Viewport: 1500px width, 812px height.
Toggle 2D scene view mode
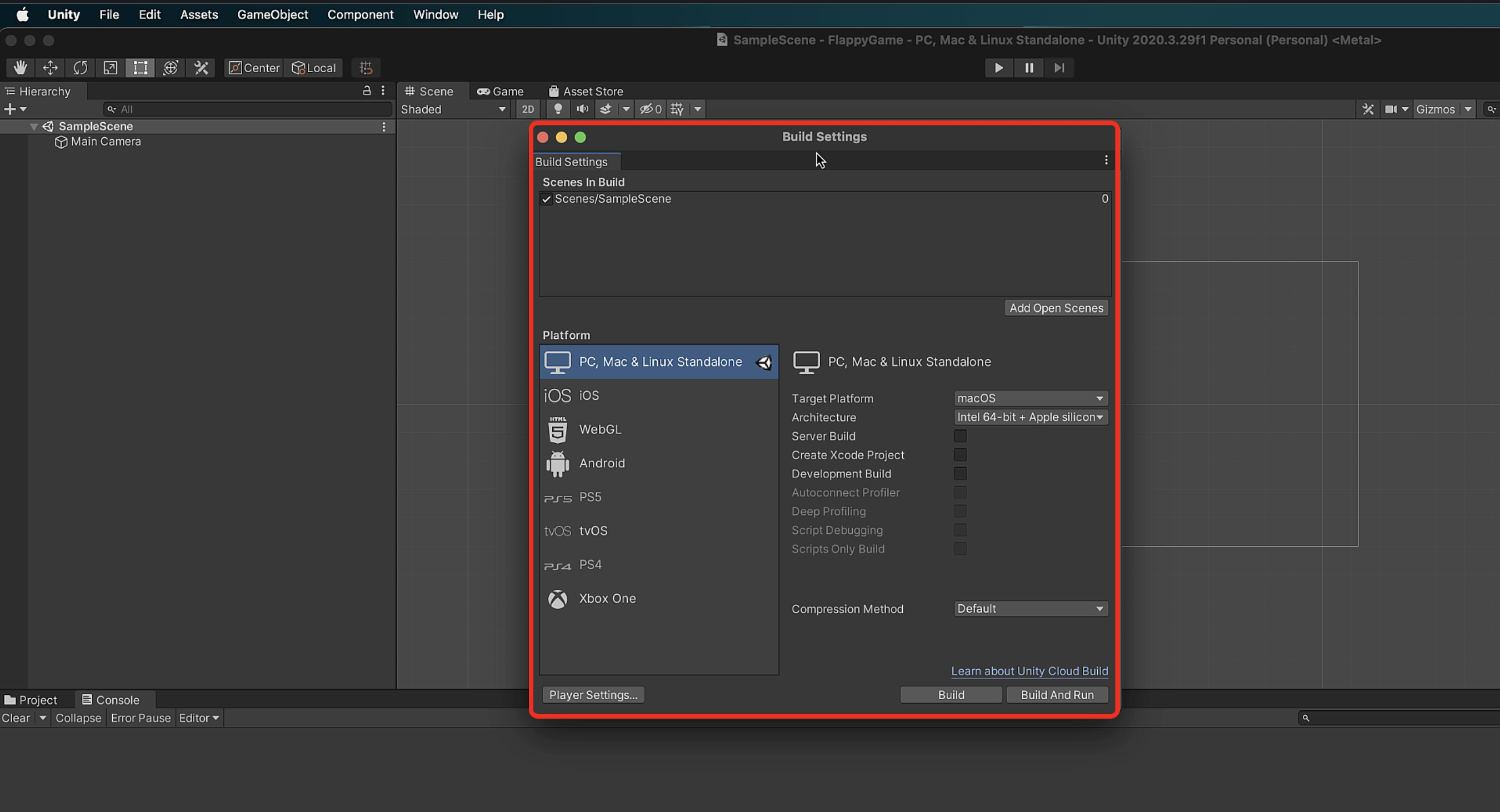pos(527,109)
